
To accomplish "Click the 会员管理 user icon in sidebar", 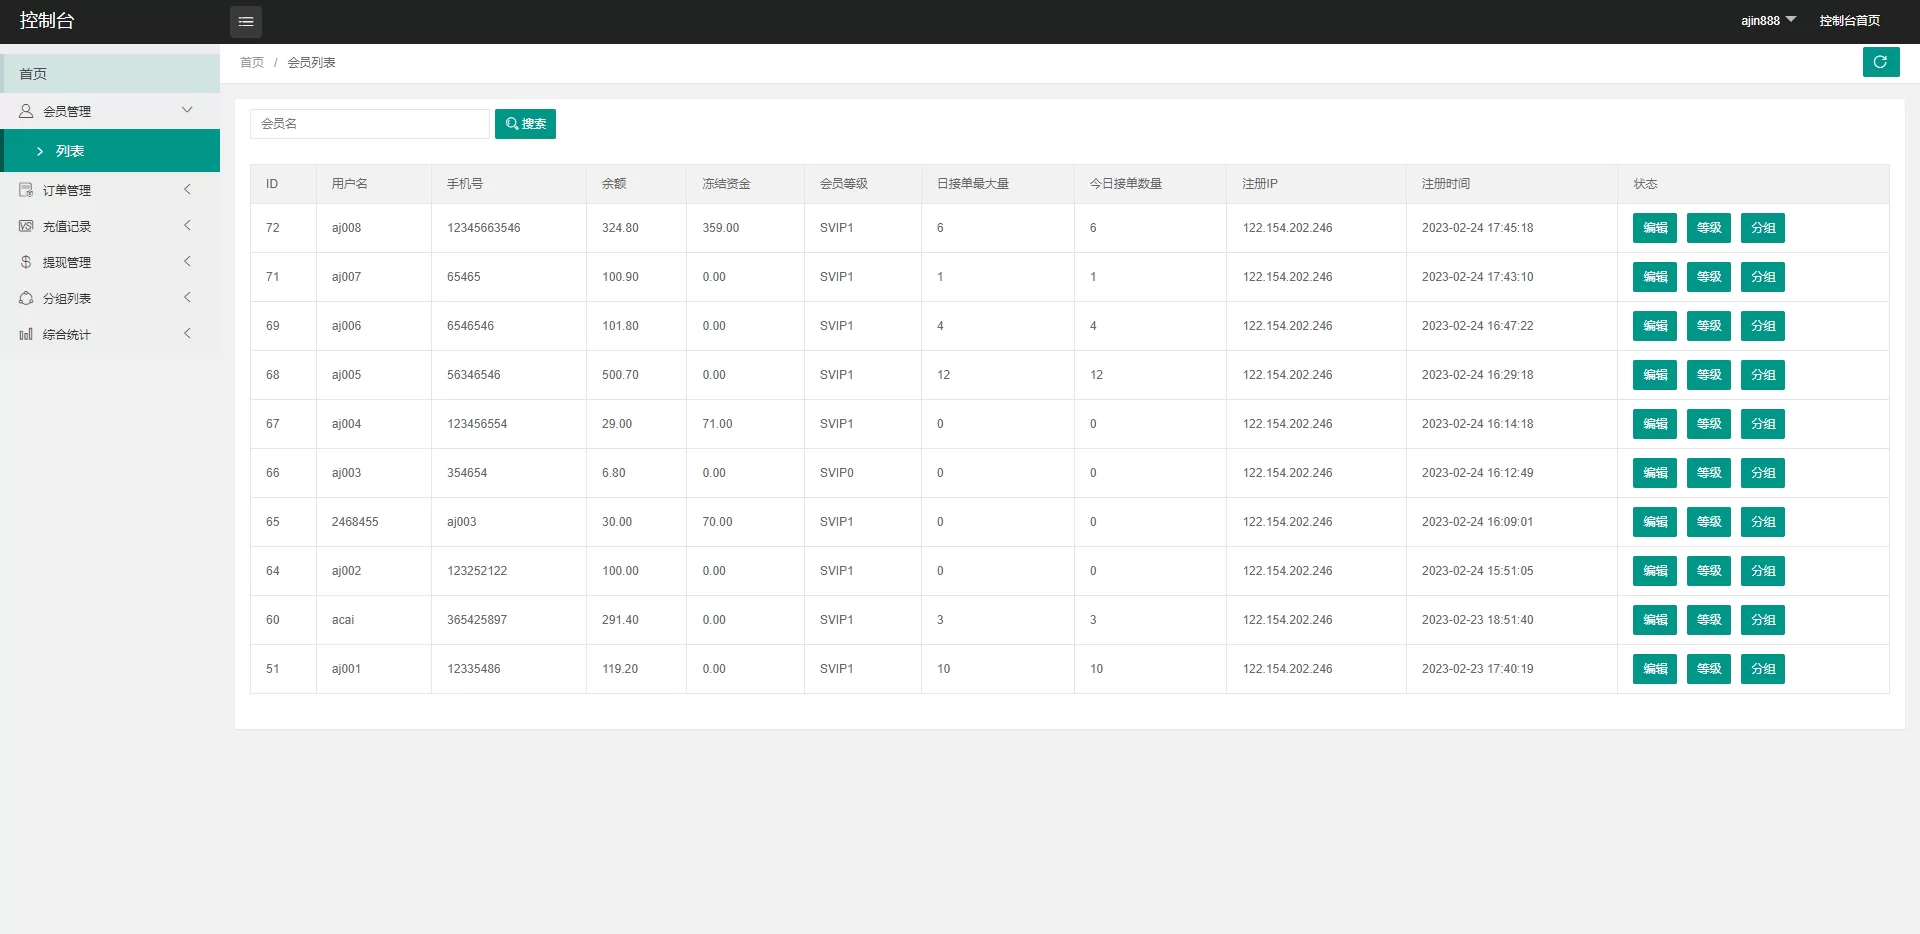I will tap(26, 111).
